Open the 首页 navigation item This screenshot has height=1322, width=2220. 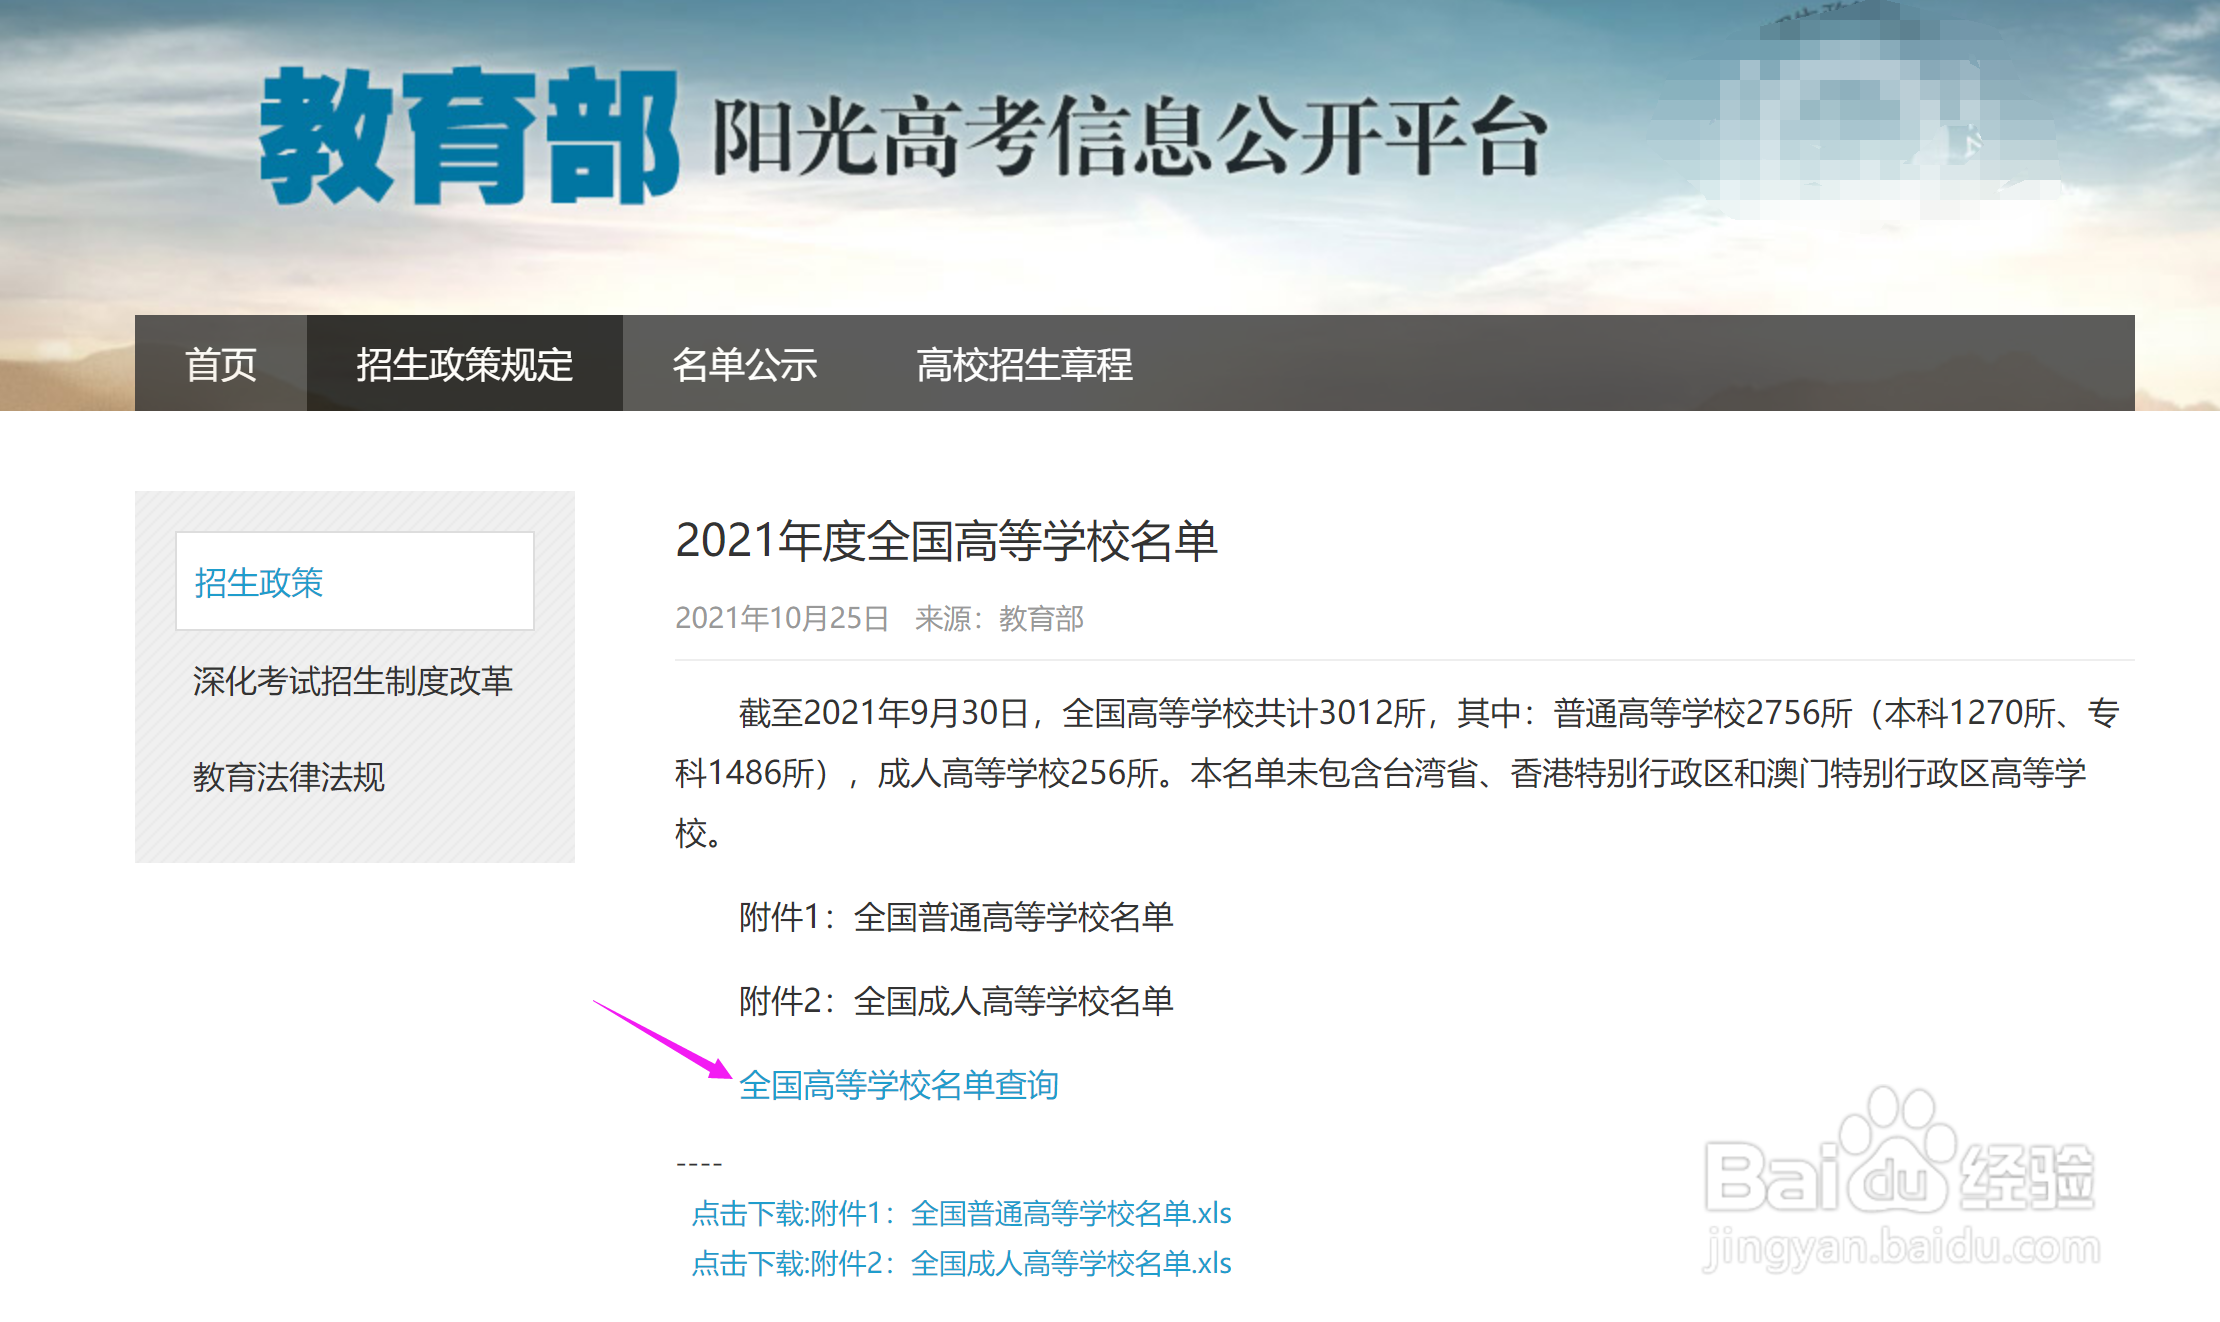coord(221,364)
